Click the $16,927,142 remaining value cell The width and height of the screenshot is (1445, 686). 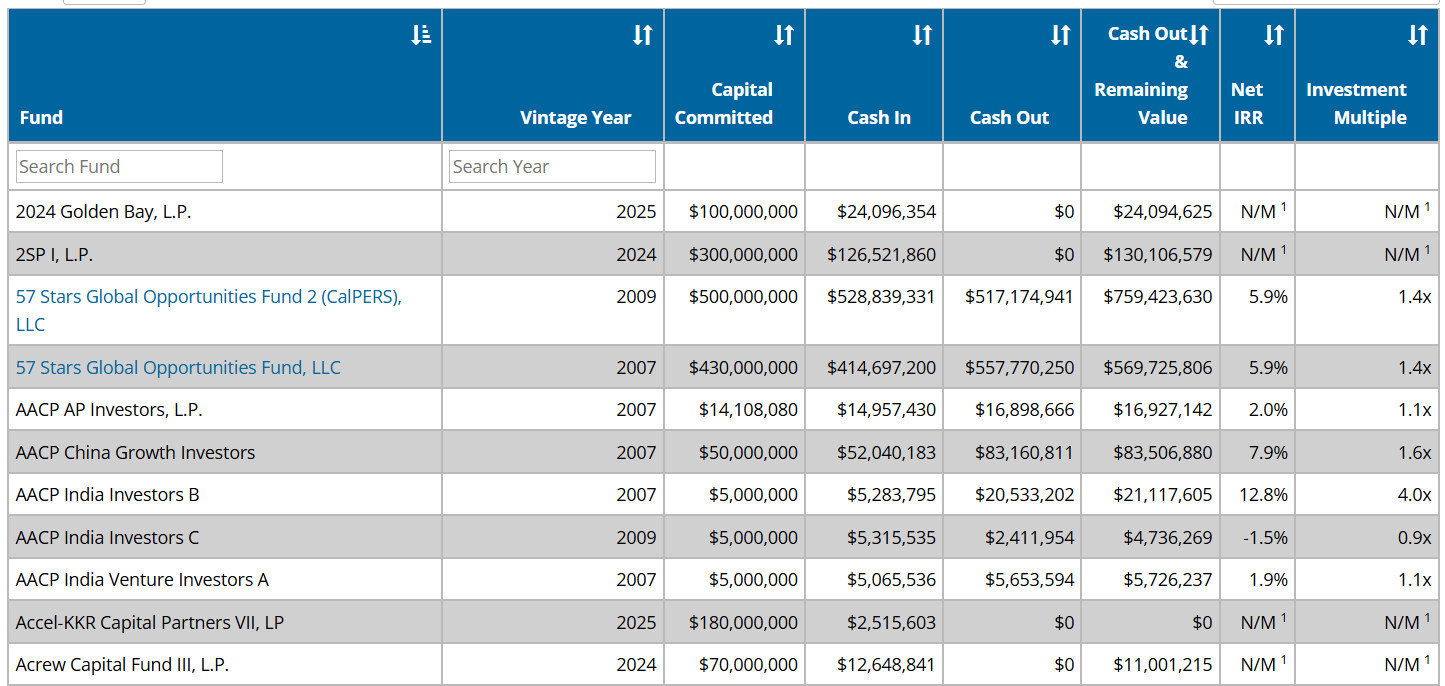coord(1162,409)
